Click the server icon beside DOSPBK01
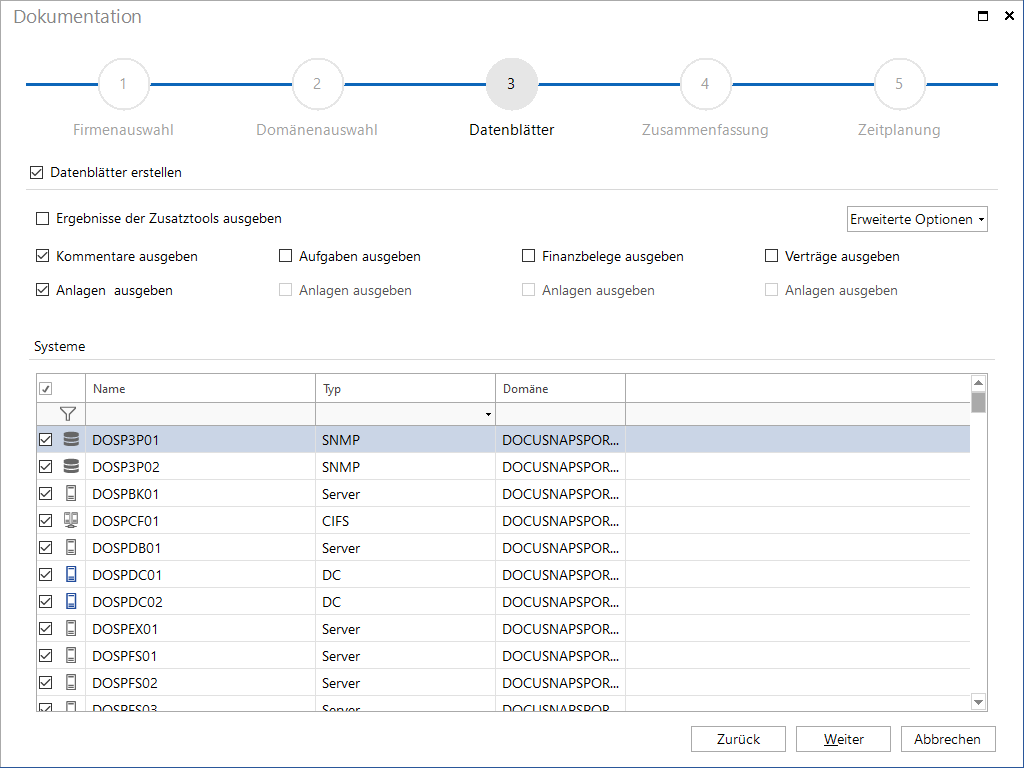Screen dimensions: 1024x768 pos(71,494)
